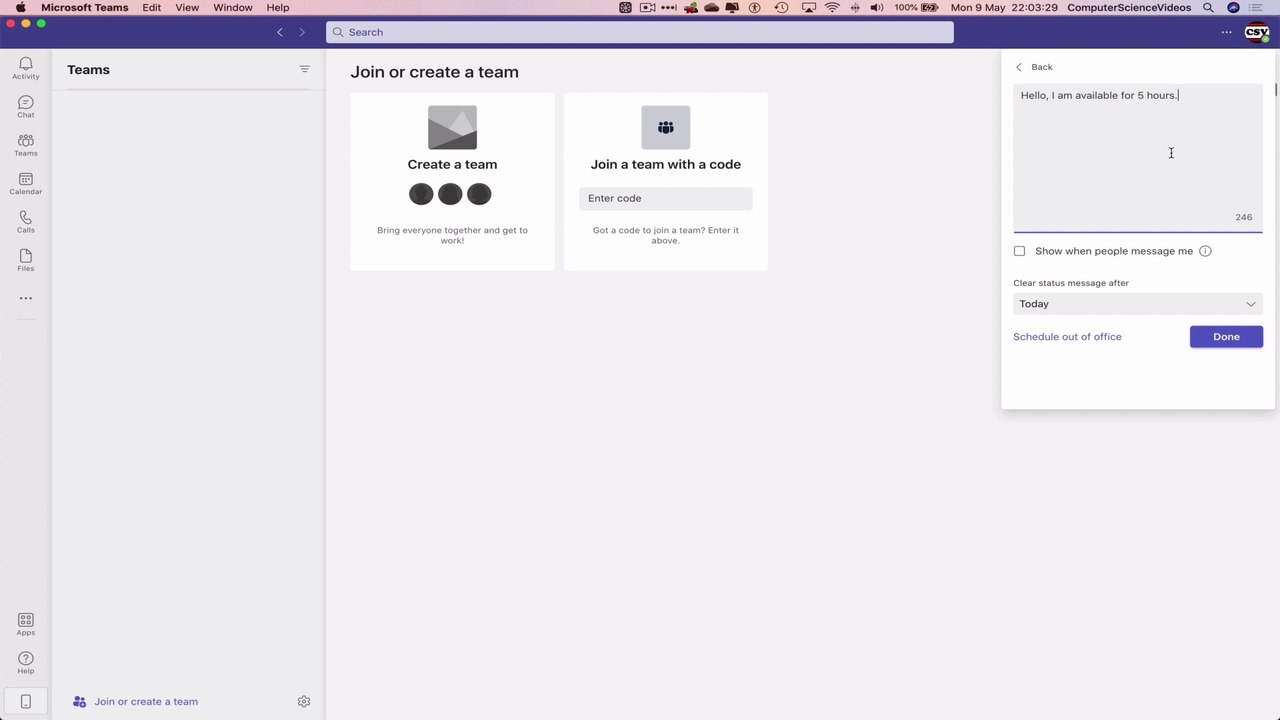This screenshot has height=720, width=1280.
Task: Click the Create a team card title
Action: pos(452,164)
